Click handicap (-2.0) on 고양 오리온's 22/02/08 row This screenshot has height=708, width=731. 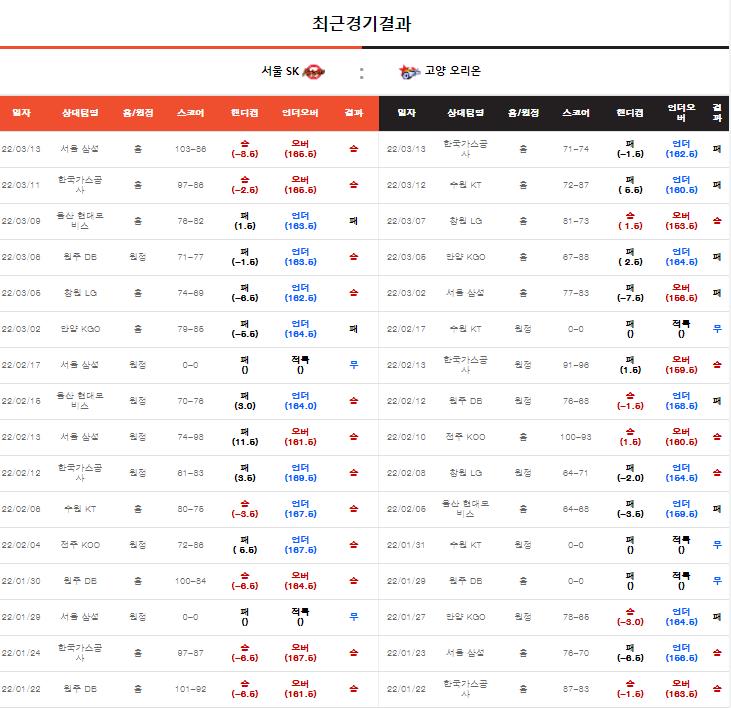[630, 478]
